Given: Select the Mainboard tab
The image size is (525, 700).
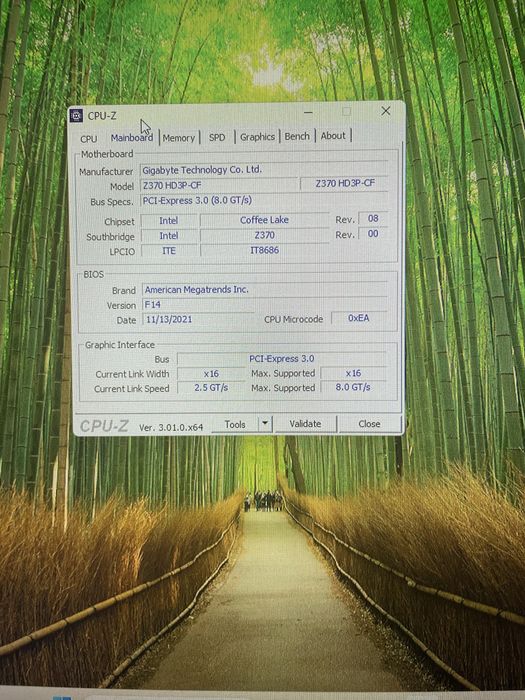Looking at the screenshot, I should click(x=132, y=138).
